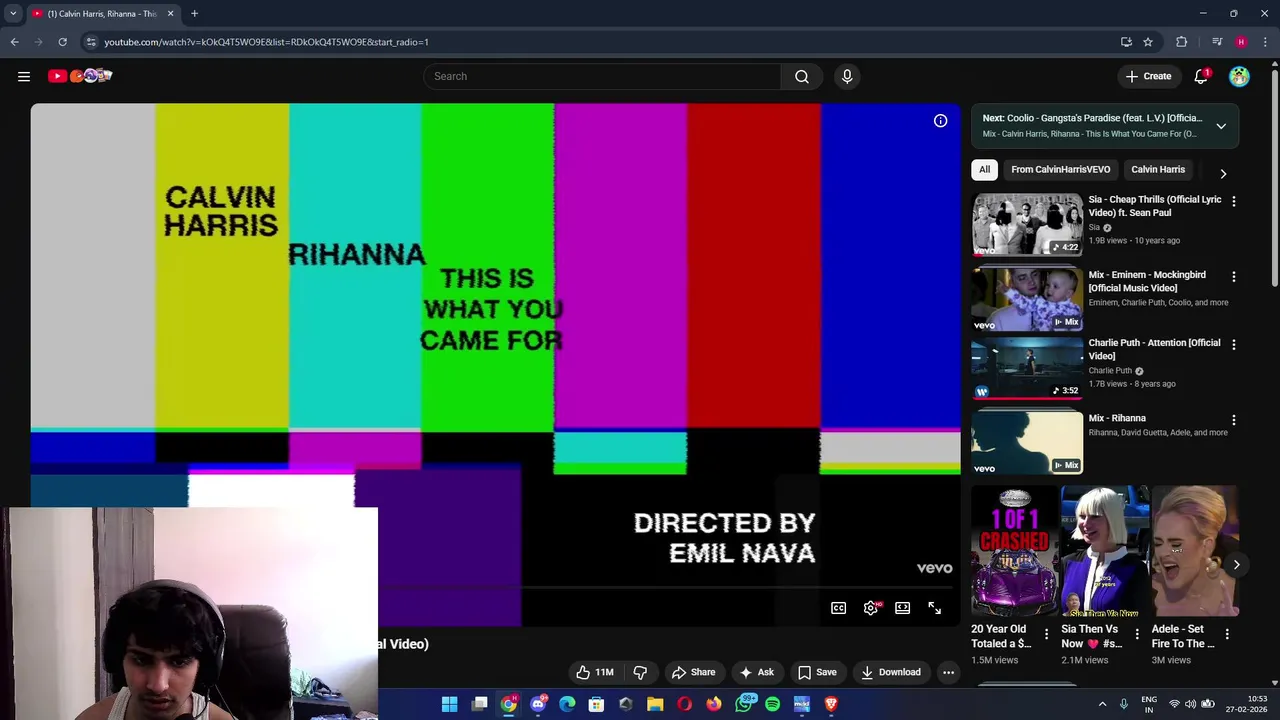1280x720 pixels.
Task: Click the Create button
Action: [1148, 76]
